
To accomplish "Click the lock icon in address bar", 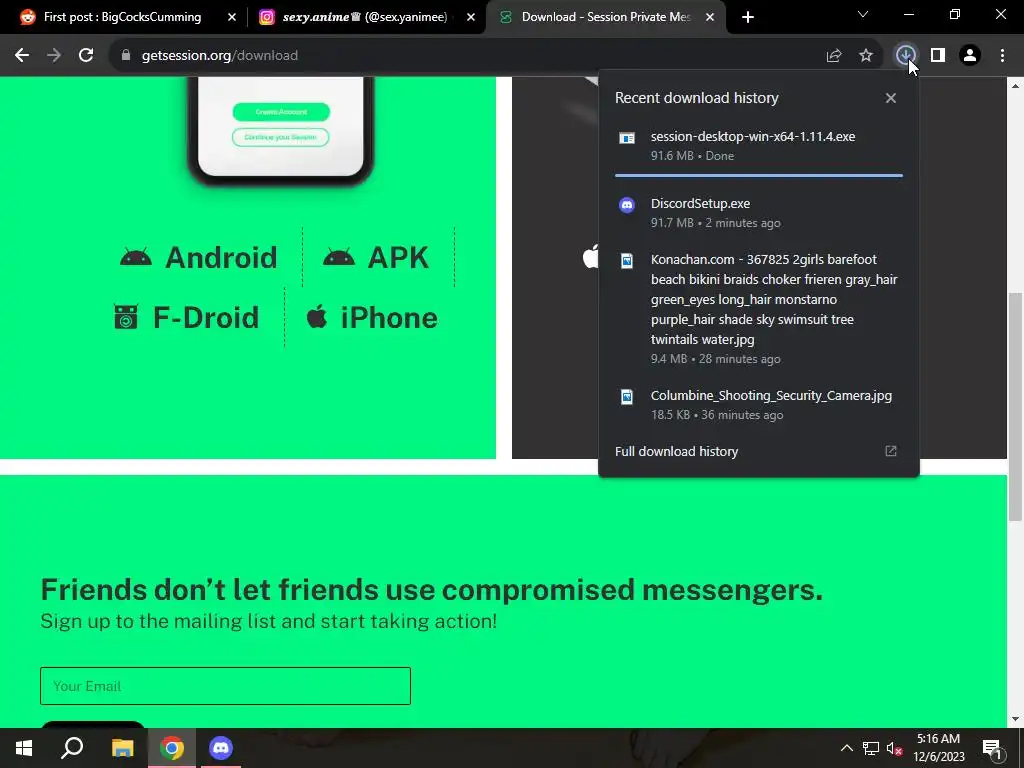I will pos(125,56).
